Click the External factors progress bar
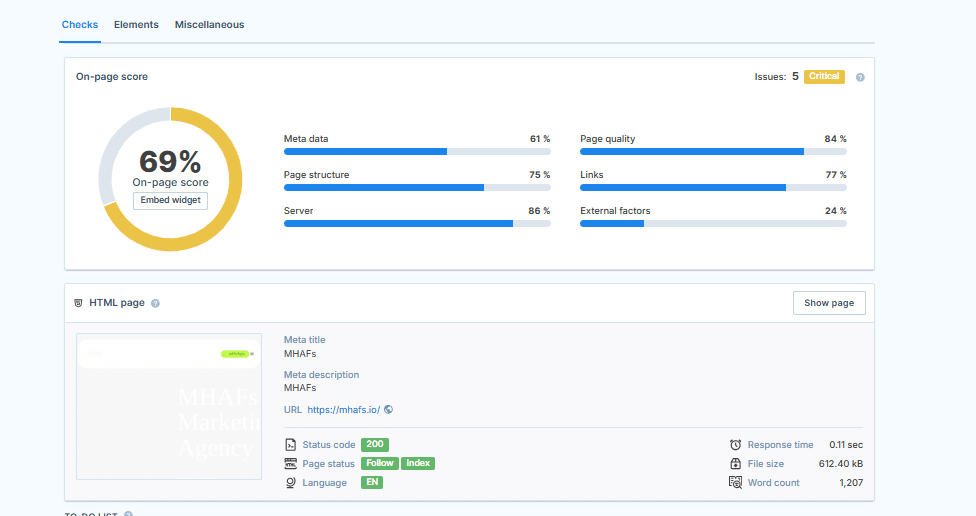The width and height of the screenshot is (976, 516). tap(713, 224)
